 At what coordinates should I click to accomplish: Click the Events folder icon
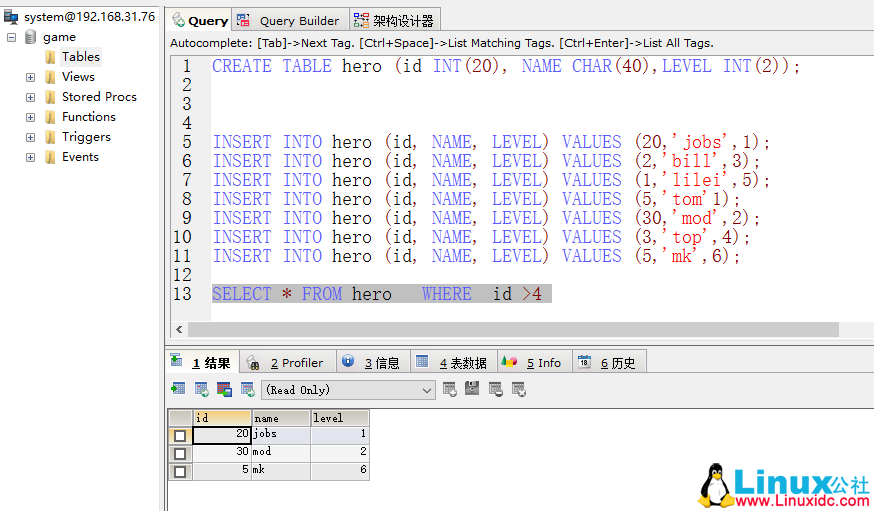(x=50, y=157)
